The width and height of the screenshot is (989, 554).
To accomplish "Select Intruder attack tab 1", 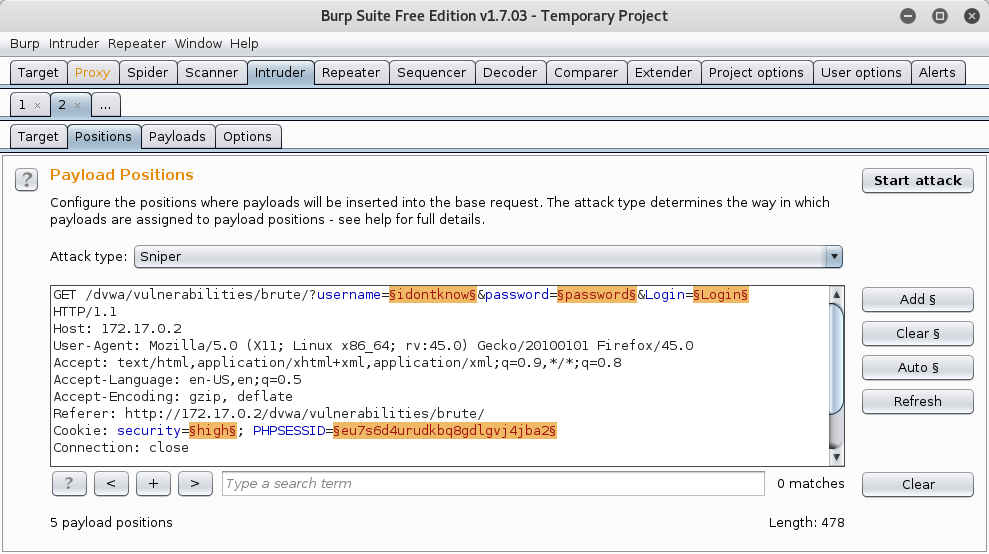I will (23, 105).
